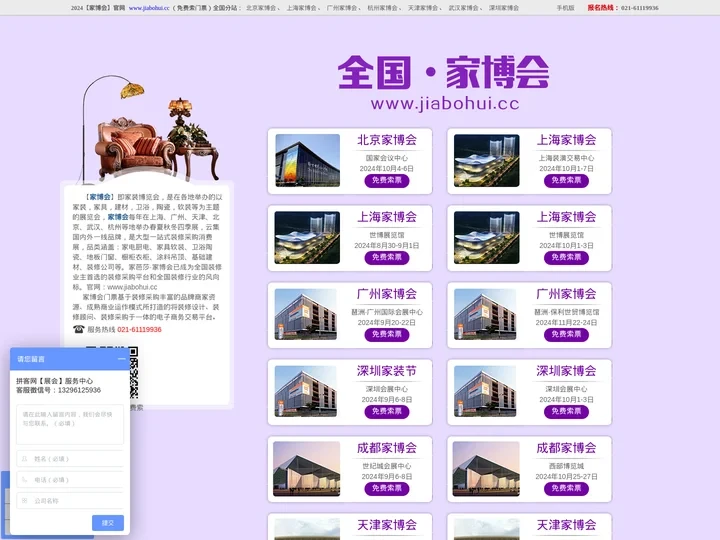Switch to 手机版 mobile site
Viewport: 720px width, 540px height.
(565, 7)
